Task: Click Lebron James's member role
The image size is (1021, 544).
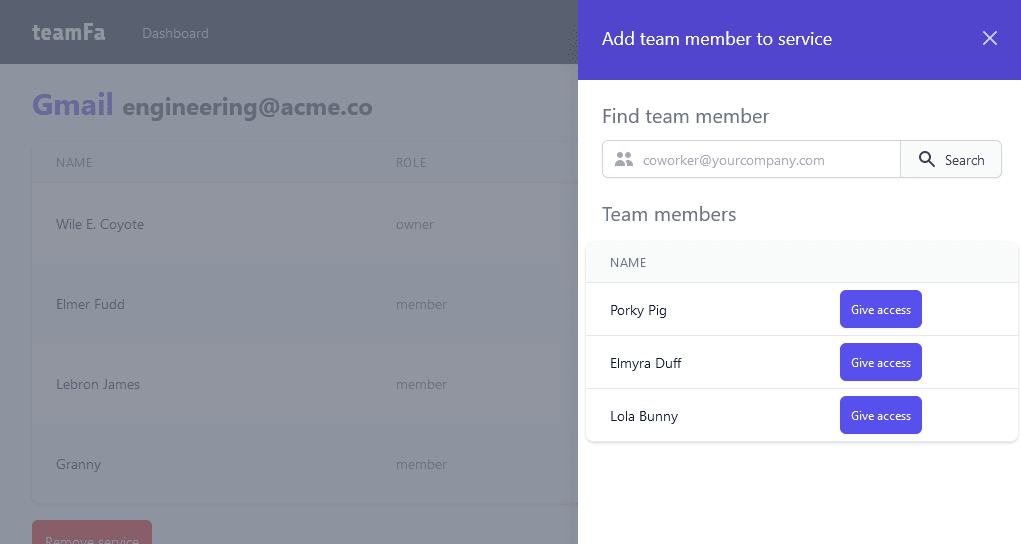Action: point(421,384)
